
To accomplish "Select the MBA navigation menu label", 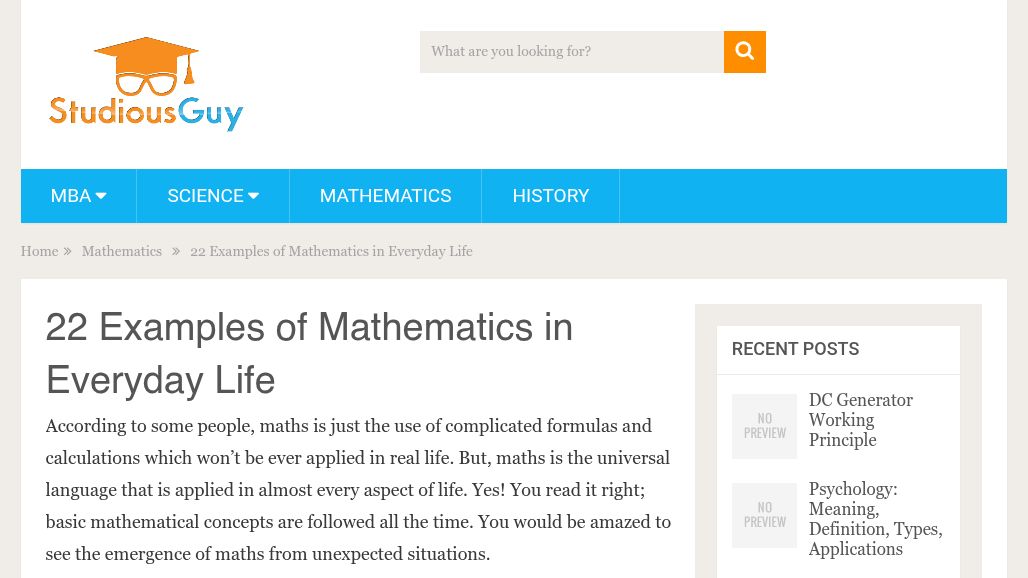I will pyautogui.click(x=70, y=196).
